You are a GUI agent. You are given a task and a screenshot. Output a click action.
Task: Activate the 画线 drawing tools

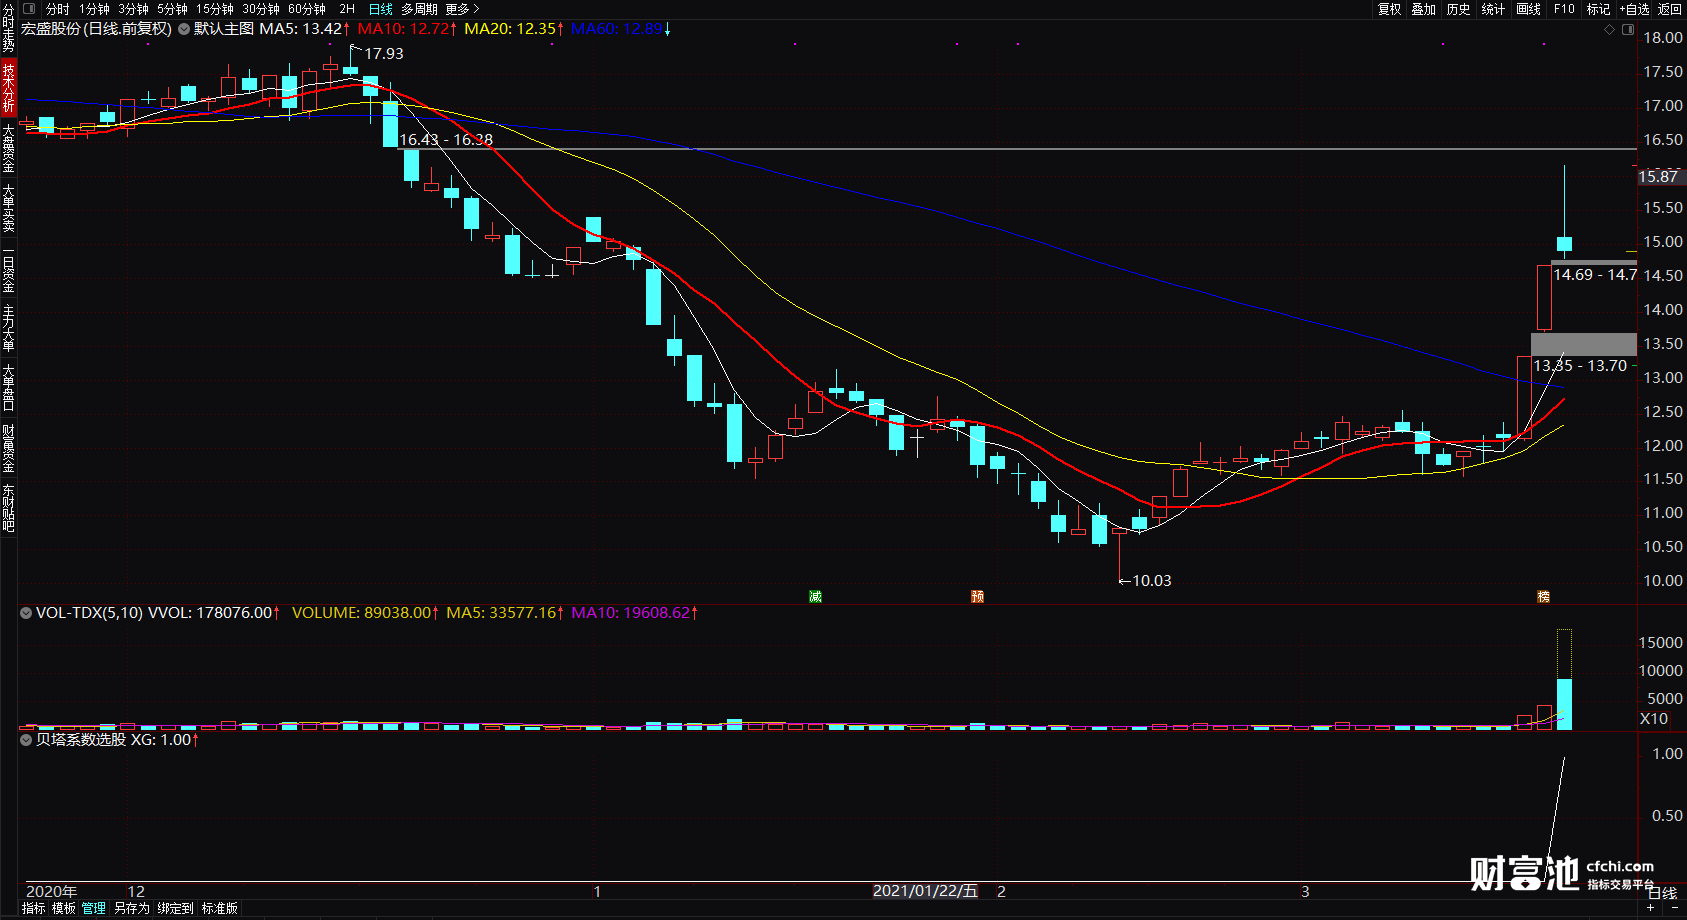(x=1528, y=9)
